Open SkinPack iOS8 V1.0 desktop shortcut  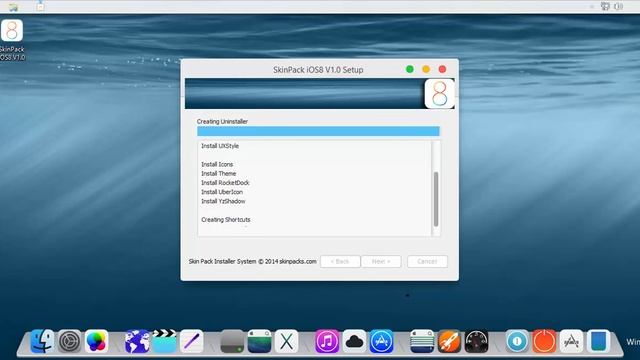click(x=12, y=40)
